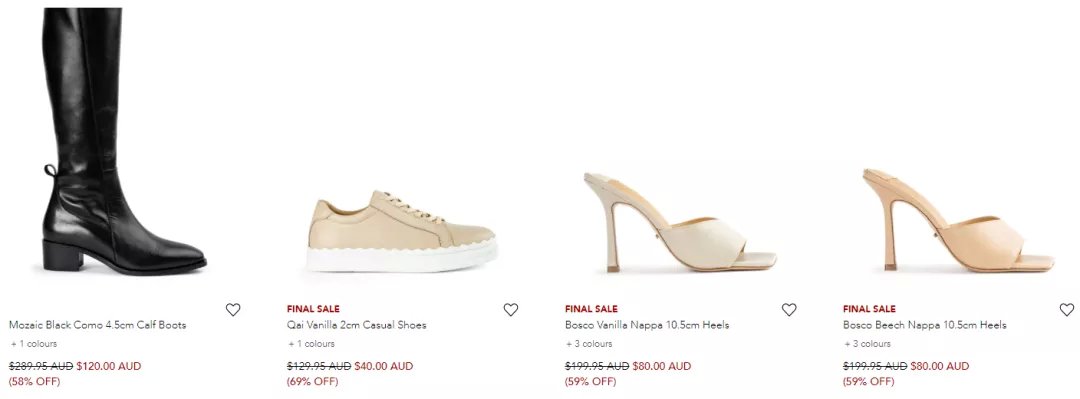Add Mozaic Black Como boots to wishlist

point(233,310)
